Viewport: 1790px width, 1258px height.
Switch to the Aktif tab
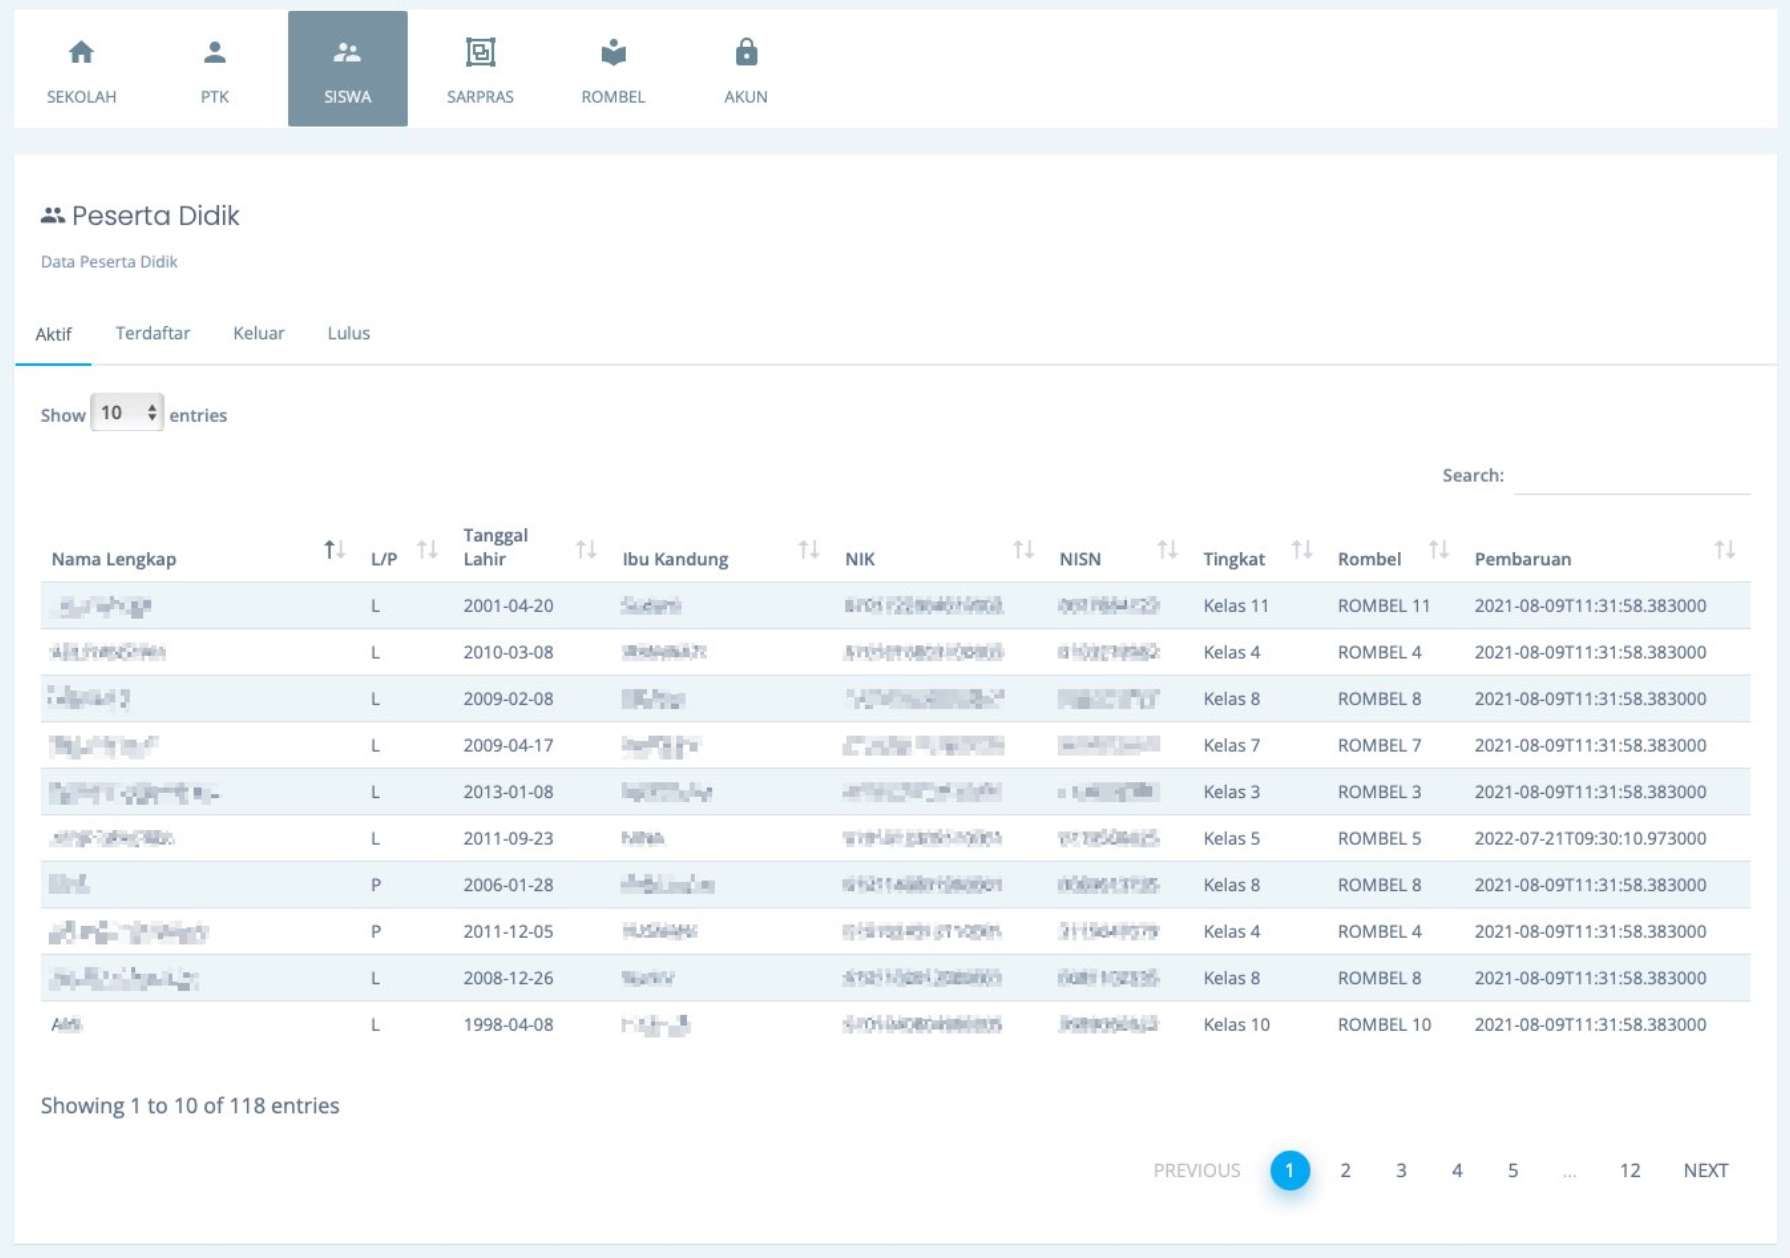coord(53,334)
